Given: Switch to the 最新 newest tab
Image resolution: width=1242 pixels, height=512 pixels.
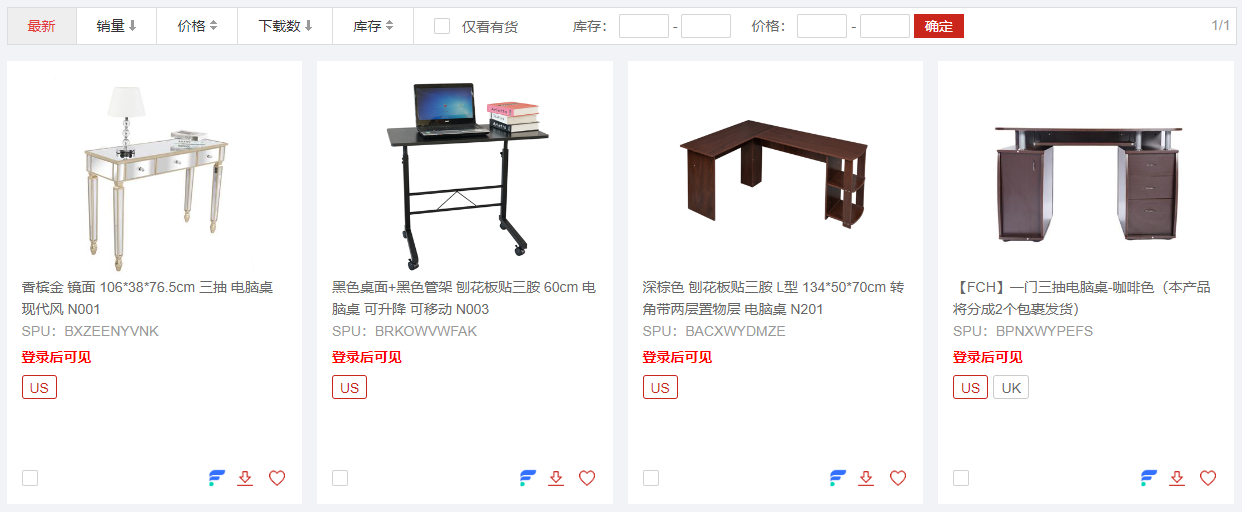Looking at the screenshot, I should [x=42, y=26].
